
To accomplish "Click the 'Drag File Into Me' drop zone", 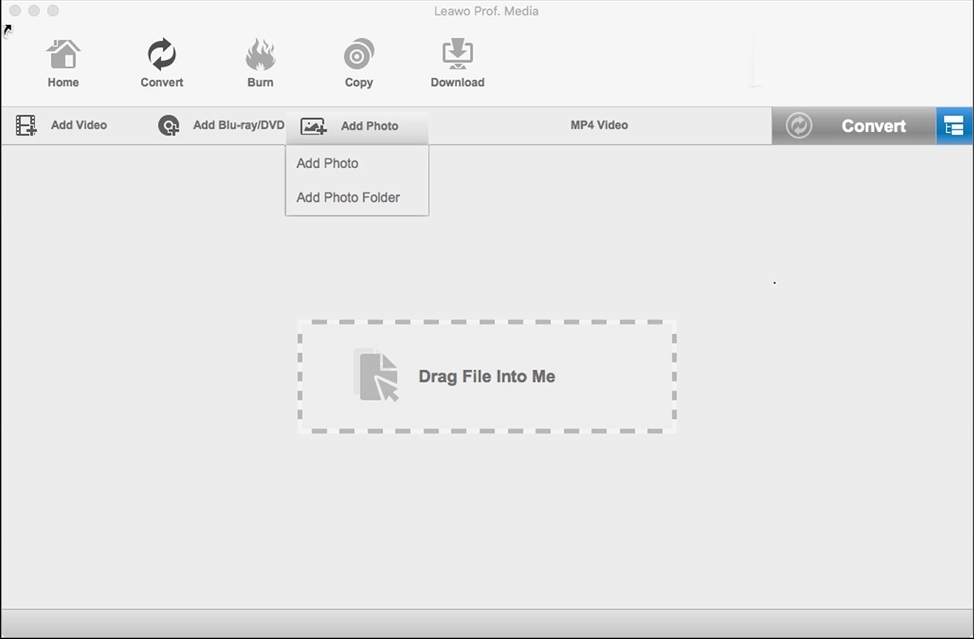I will pos(487,377).
